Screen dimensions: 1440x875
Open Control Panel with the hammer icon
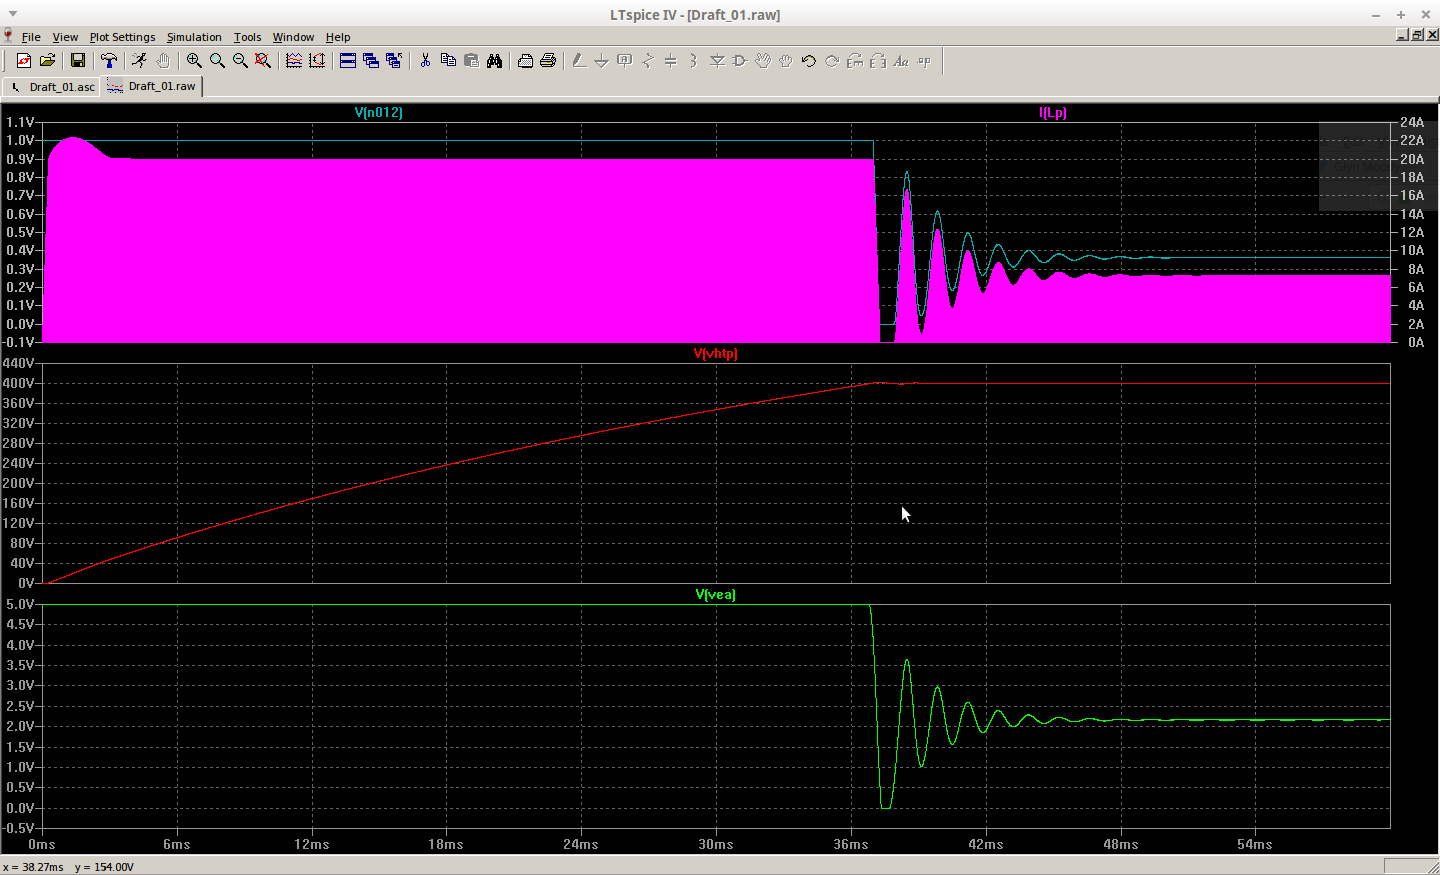click(x=109, y=61)
